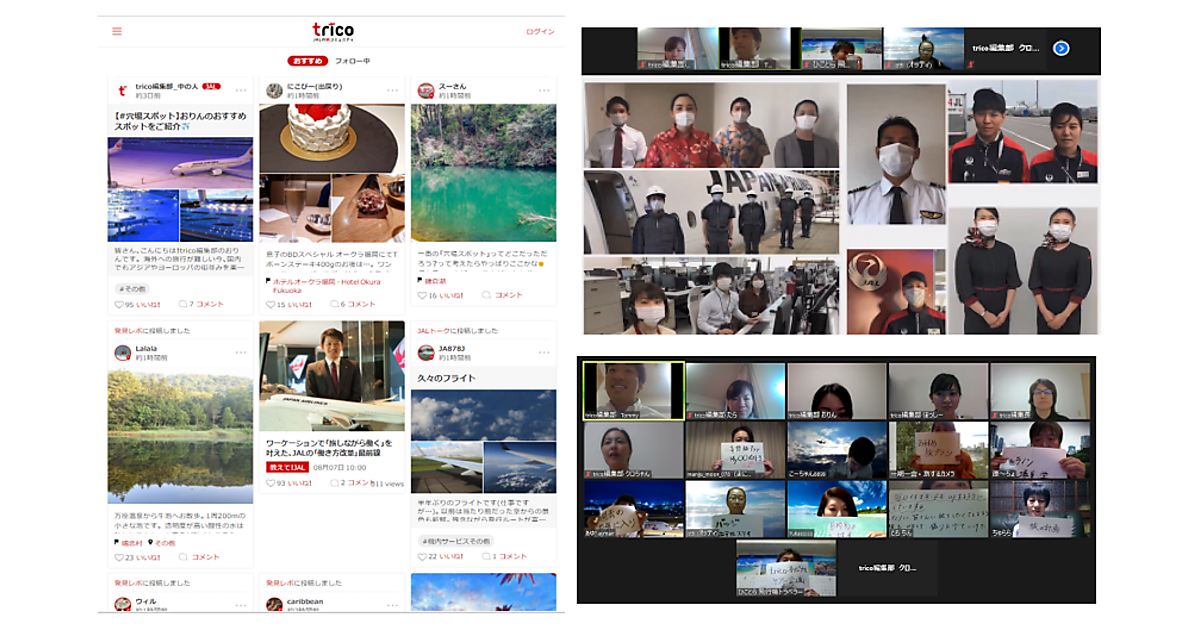Switch to the フォロー中 tab
The height and width of the screenshot is (630, 1200).
click(352, 61)
